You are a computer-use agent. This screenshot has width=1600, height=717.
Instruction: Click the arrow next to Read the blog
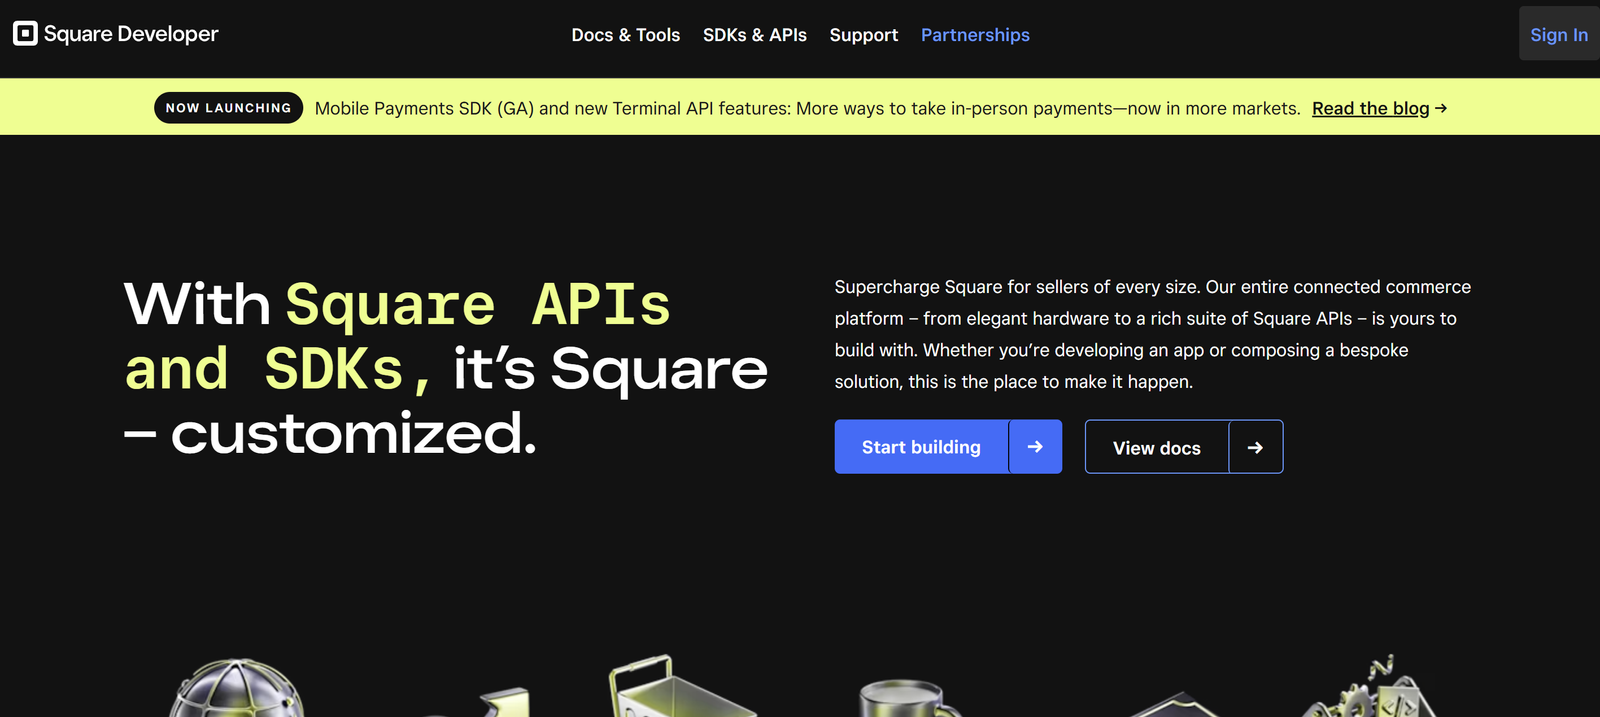pos(1441,108)
